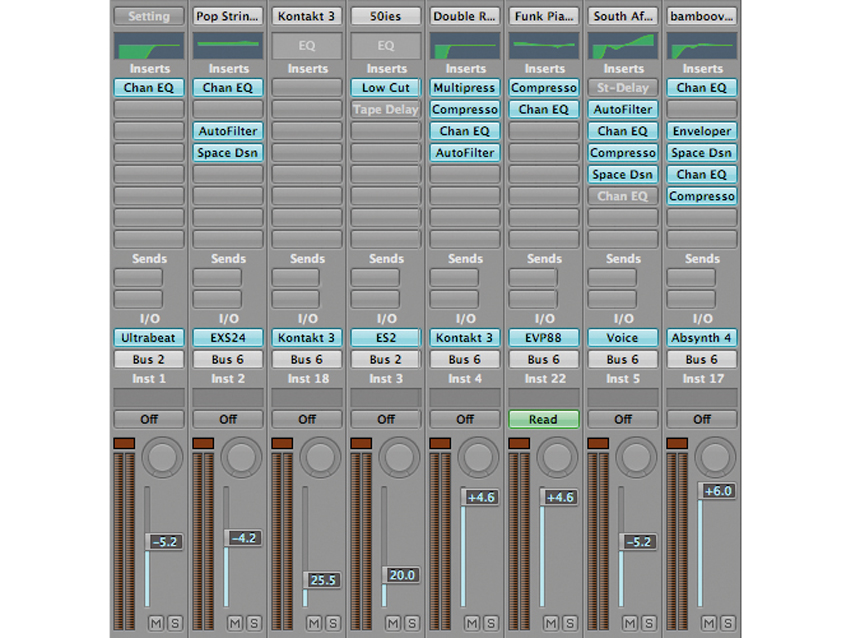Open Bus 2 output menu on Inst 1

click(149, 359)
